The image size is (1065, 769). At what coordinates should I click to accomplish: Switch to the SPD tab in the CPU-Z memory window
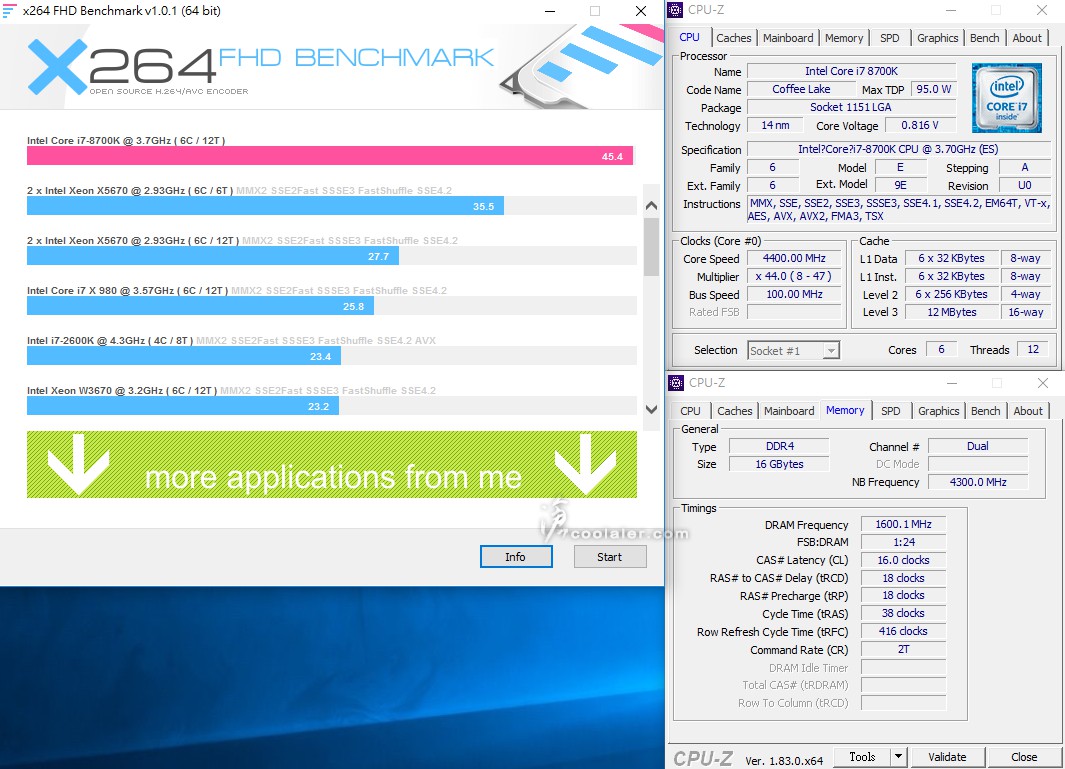(x=890, y=411)
